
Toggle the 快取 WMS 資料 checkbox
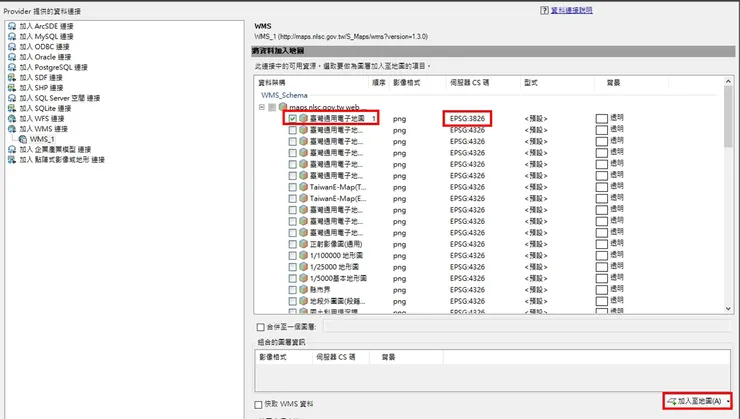pos(258,404)
